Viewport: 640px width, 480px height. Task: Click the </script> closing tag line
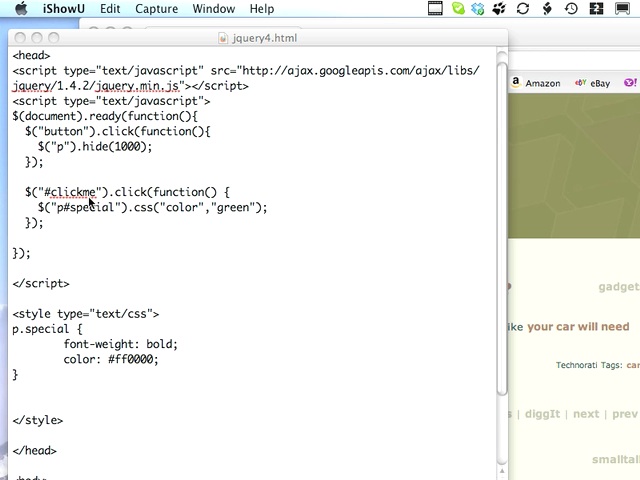[41, 283]
